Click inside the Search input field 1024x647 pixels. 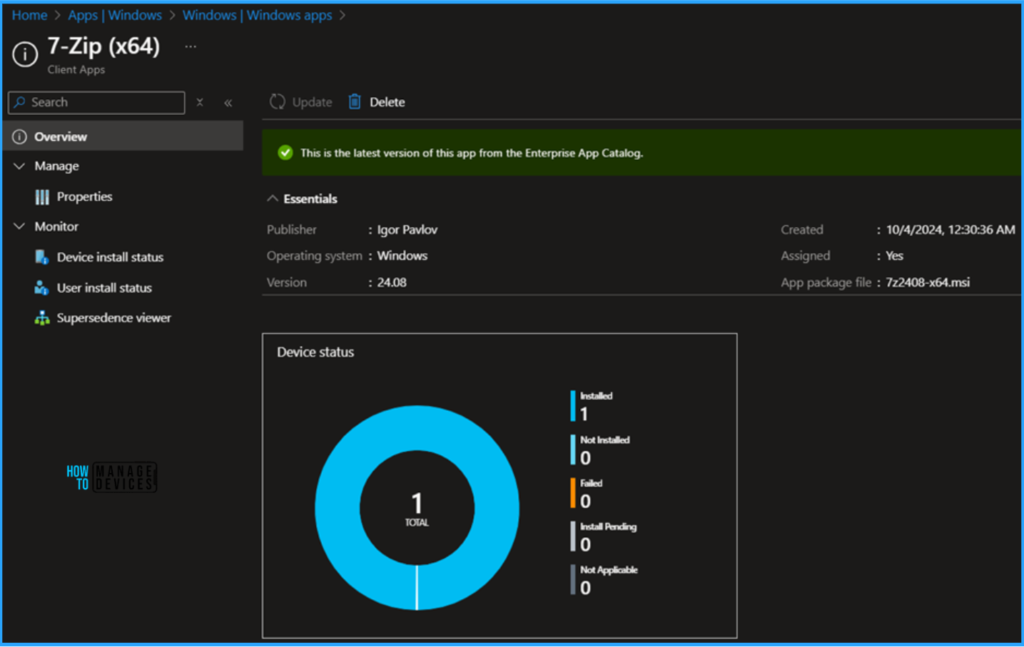(97, 103)
